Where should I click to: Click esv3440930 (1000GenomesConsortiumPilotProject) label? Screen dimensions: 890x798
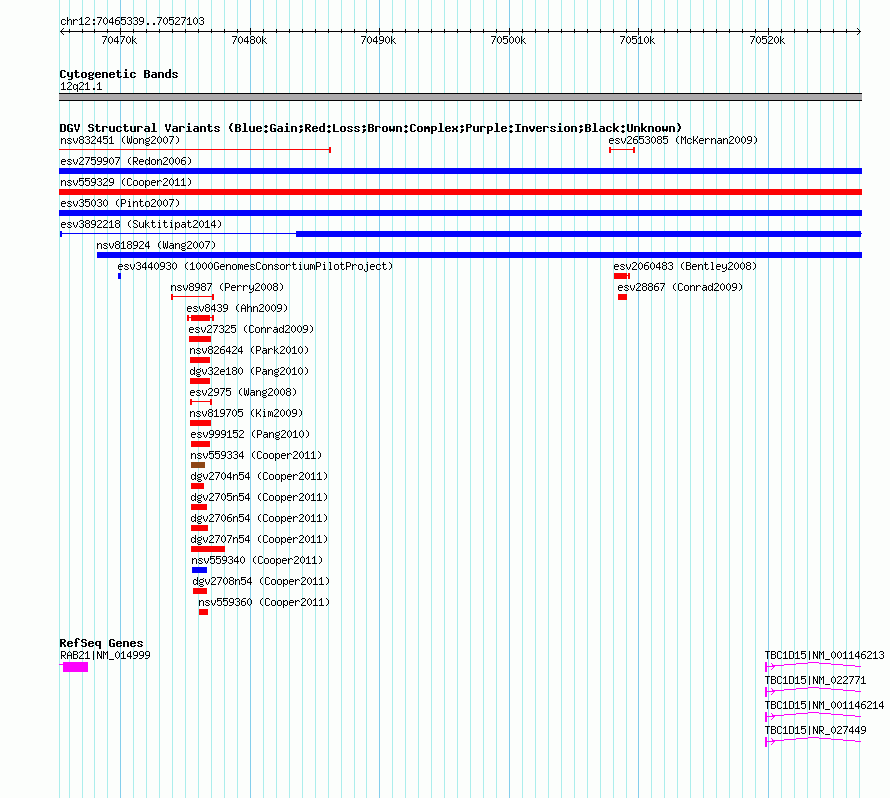[x=255, y=266]
